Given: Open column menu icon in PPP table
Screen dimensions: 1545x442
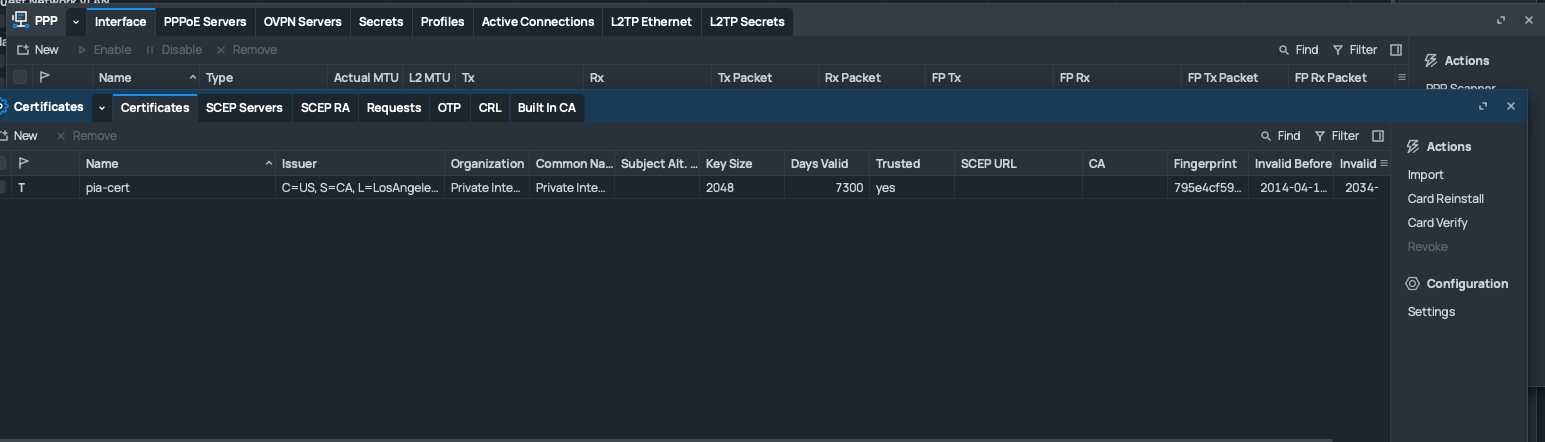Looking at the screenshot, I should [1402, 78].
